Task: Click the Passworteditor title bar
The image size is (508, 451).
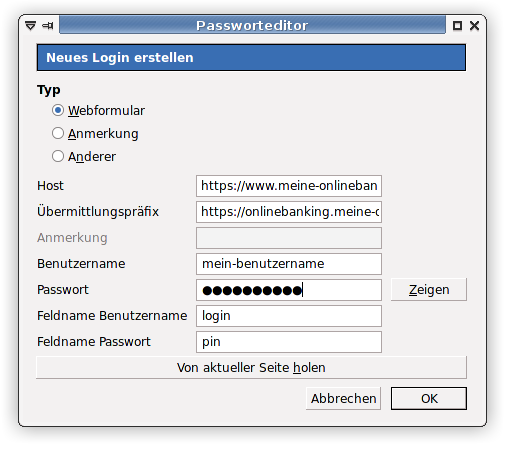Action: pos(252,25)
